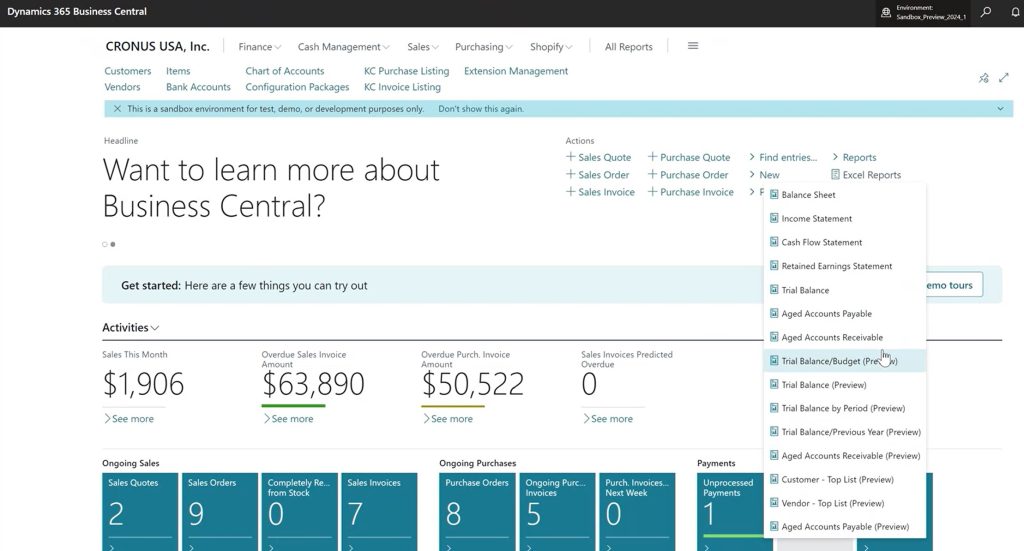
Task: Click the personalize pin icon at the right
Action: coord(984,78)
